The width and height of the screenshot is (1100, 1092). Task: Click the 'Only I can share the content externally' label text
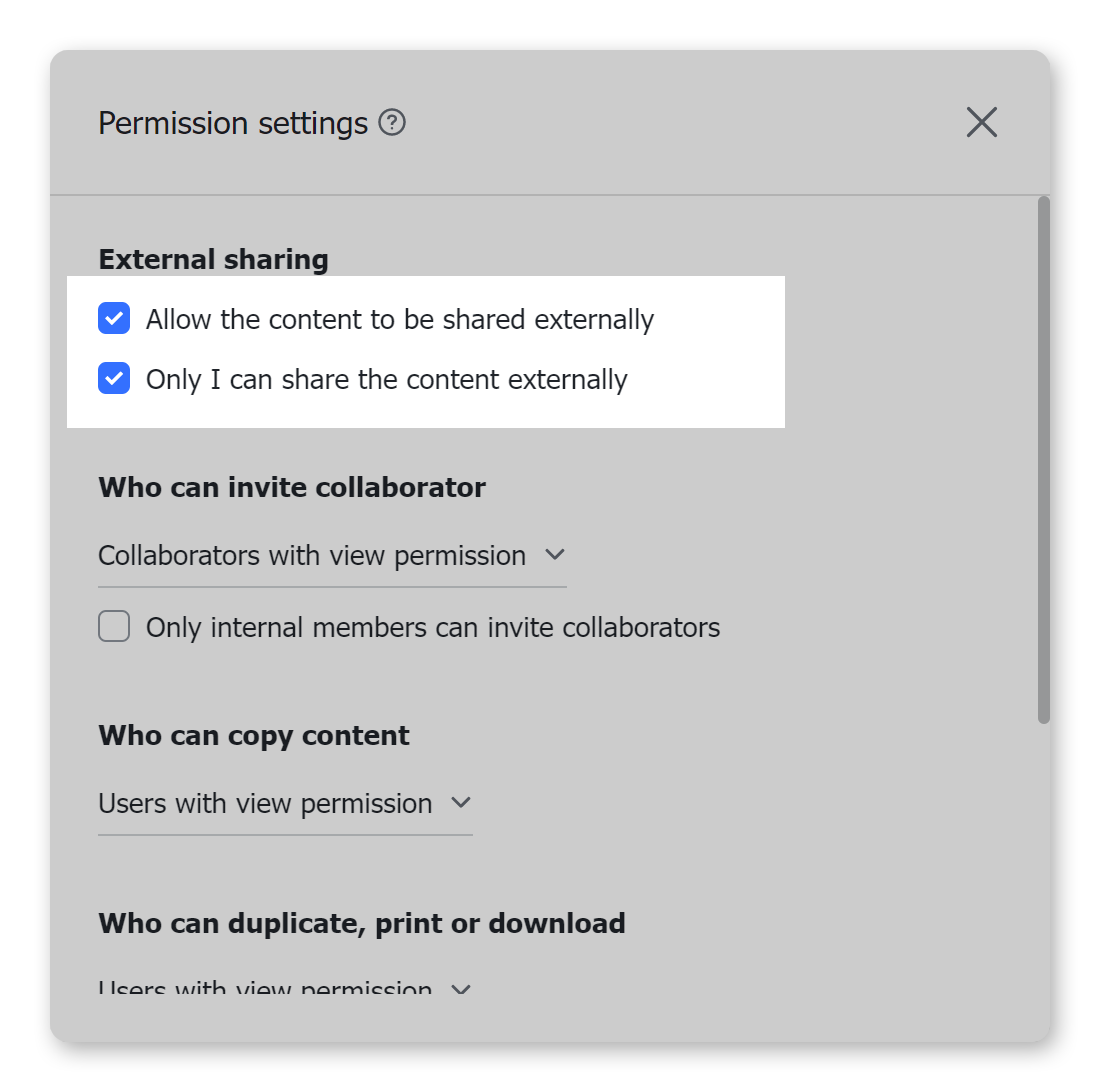pyautogui.click(x=387, y=380)
